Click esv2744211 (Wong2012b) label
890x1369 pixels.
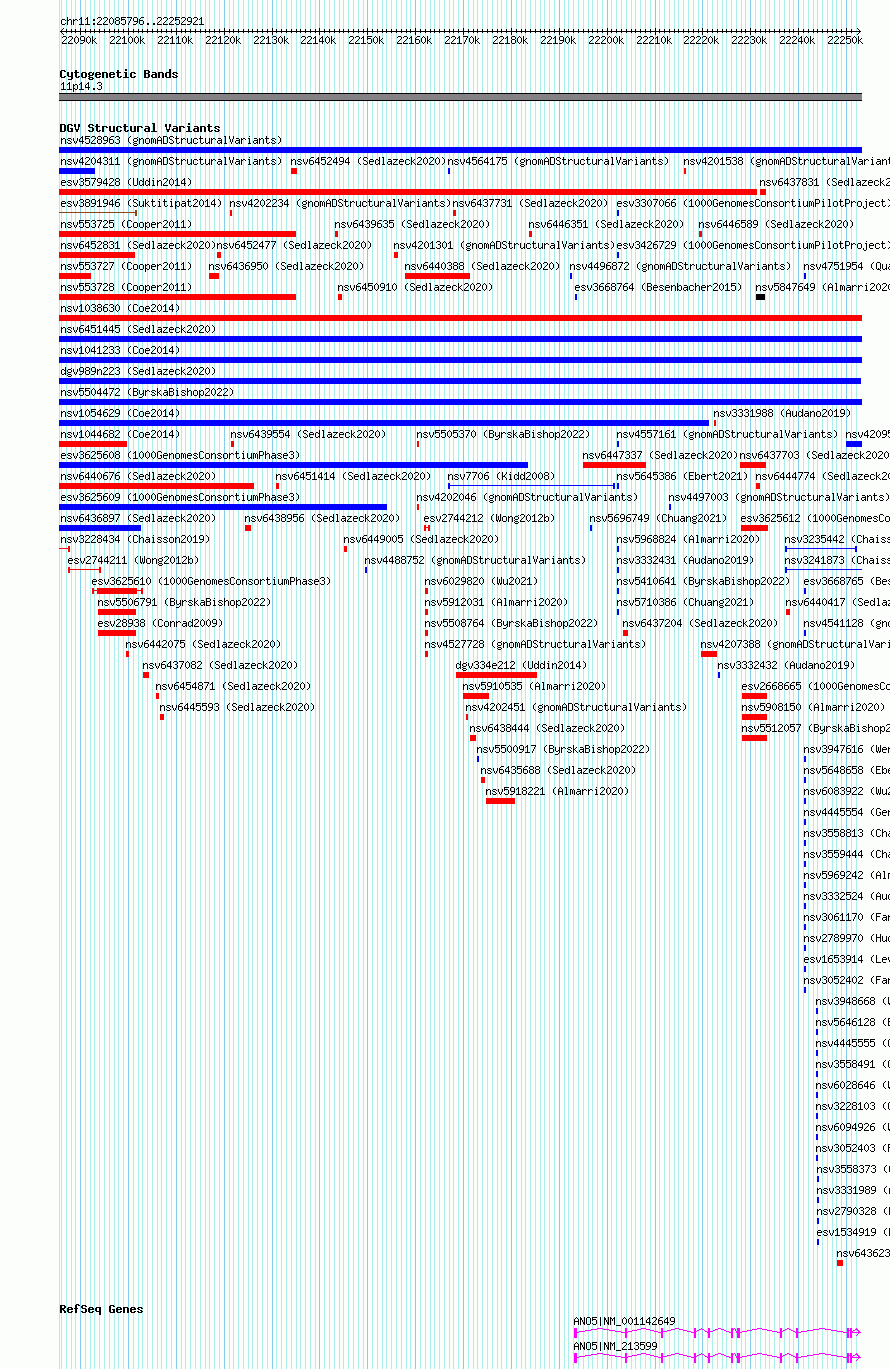pos(133,560)
